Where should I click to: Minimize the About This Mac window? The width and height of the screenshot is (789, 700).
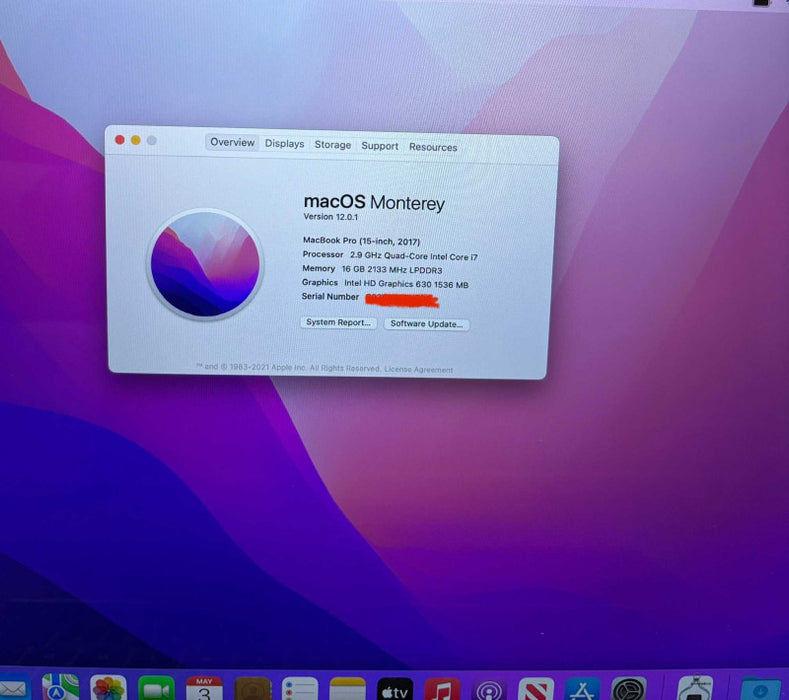click(136, 140)
